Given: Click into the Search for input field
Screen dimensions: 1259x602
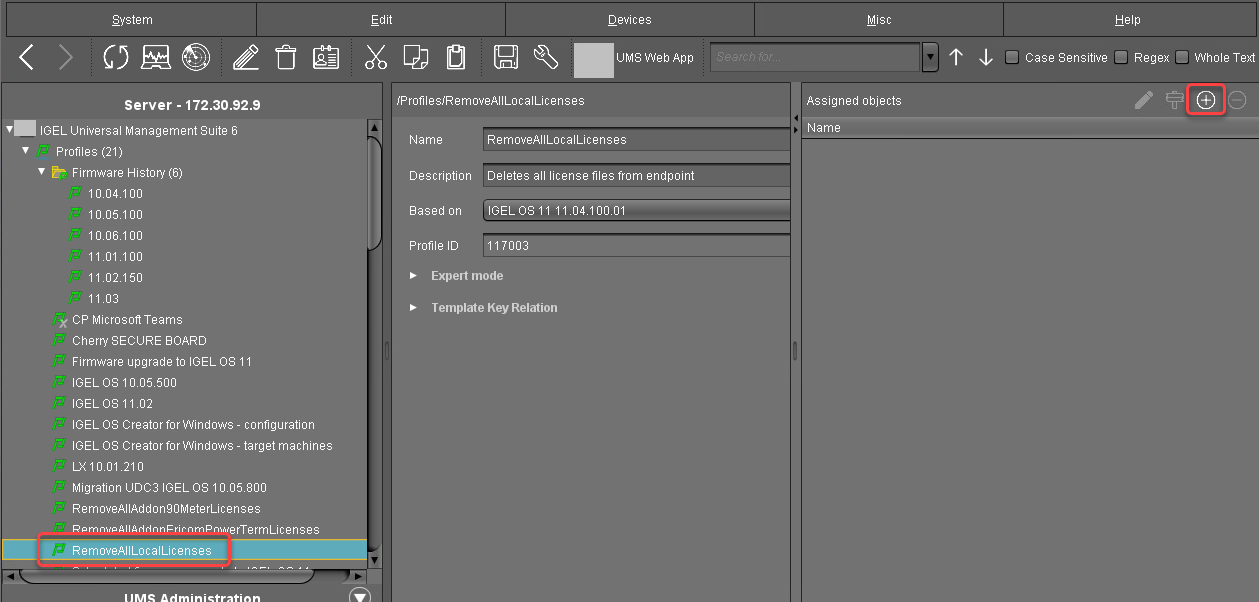Looking at the screenshot, I should (x=815, y=58).
